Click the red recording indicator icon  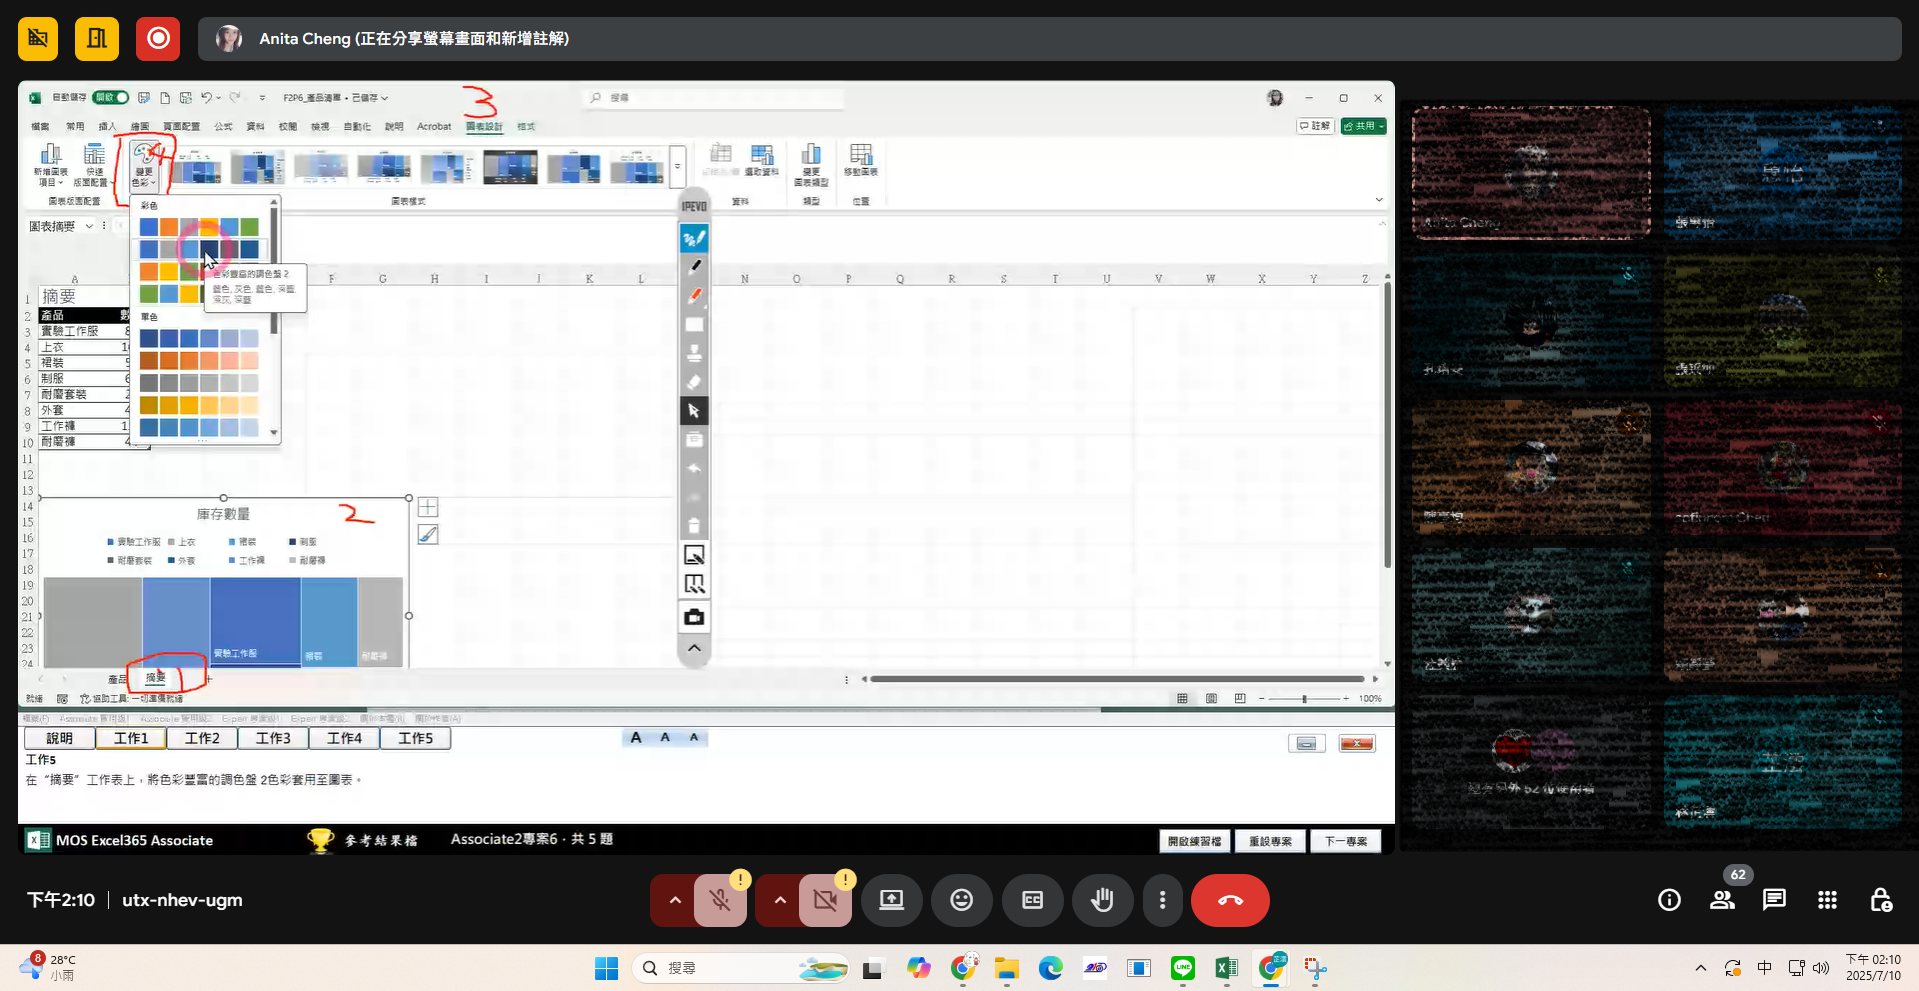coord(158,39)
